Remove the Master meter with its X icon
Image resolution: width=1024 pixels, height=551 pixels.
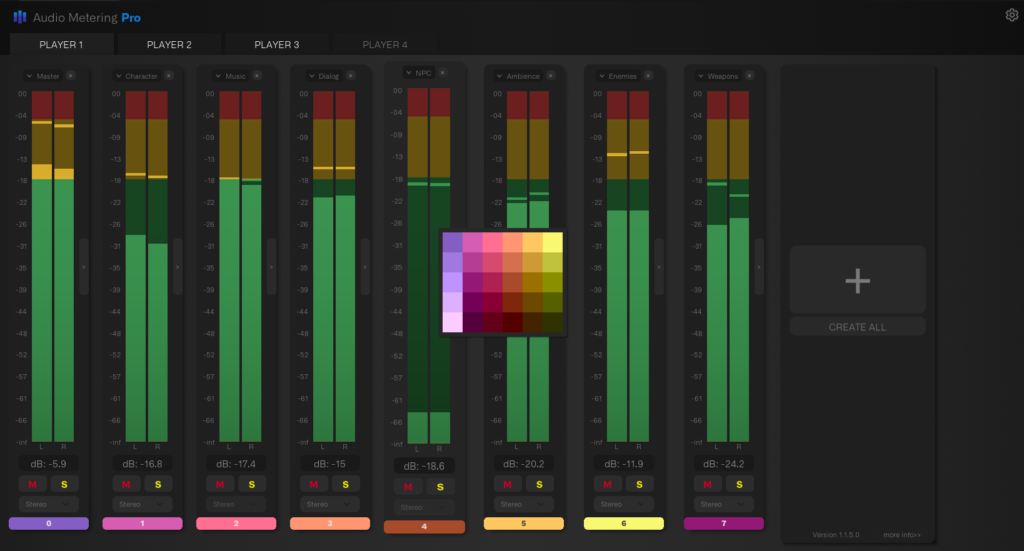pyautogui.click(x=71, y=76)
